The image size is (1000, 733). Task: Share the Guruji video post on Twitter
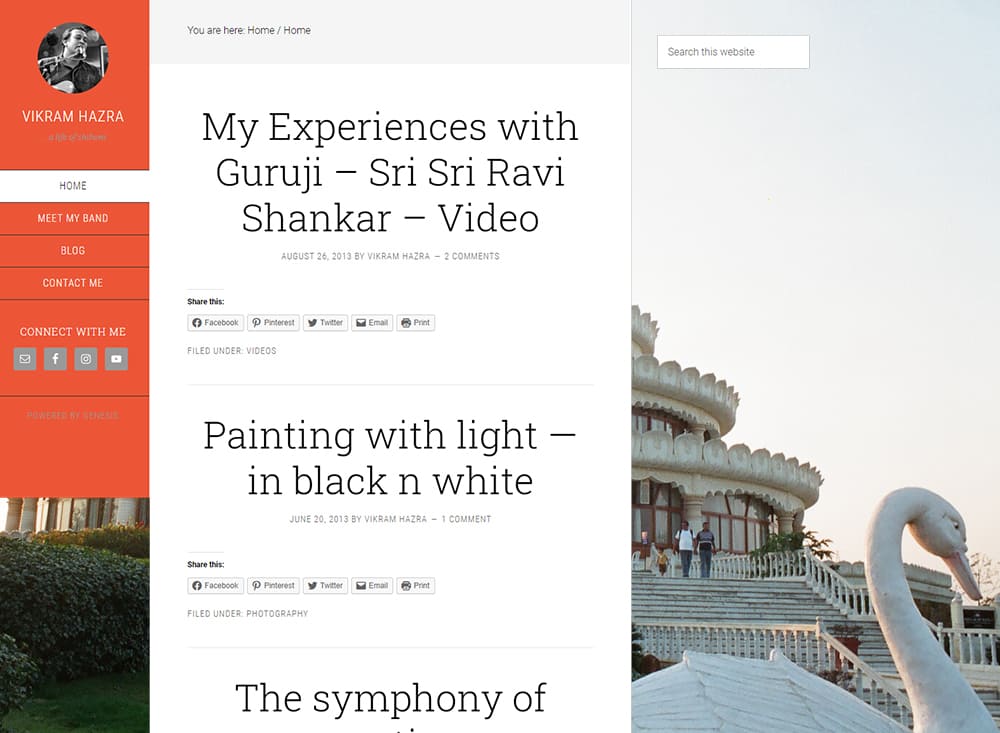(x=325, y=323)
